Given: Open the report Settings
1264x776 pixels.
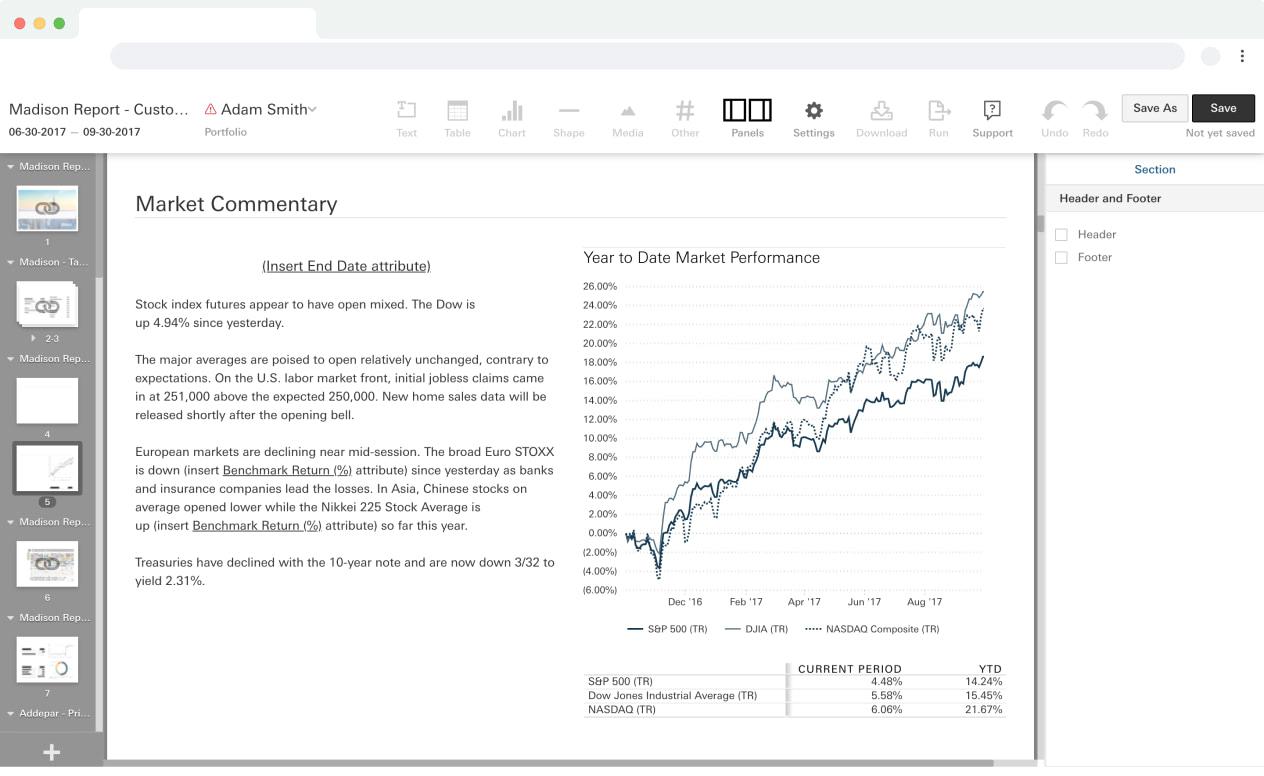Looking at the screenshot, I should (x=813, y=117).
